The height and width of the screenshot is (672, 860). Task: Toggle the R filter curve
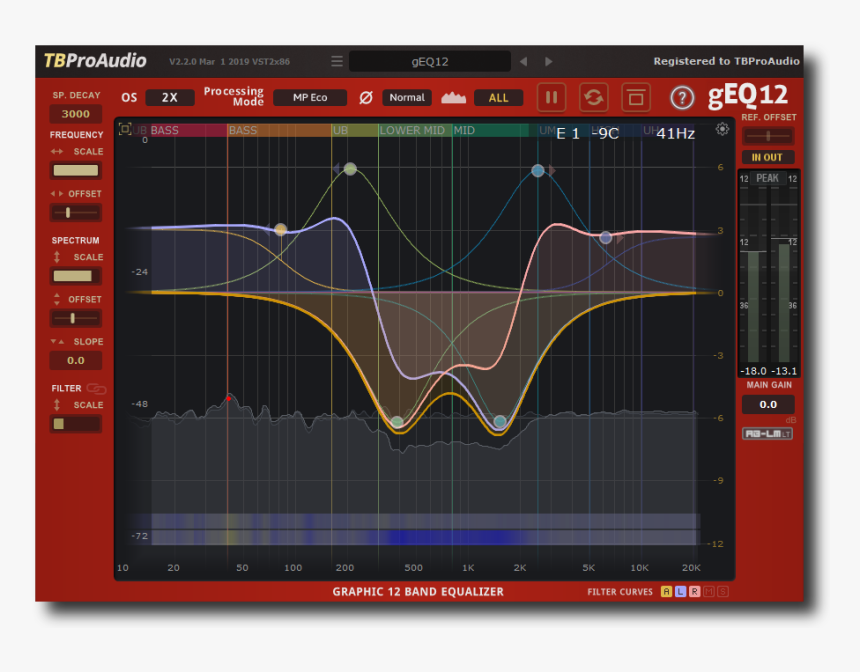pos(695,591)
